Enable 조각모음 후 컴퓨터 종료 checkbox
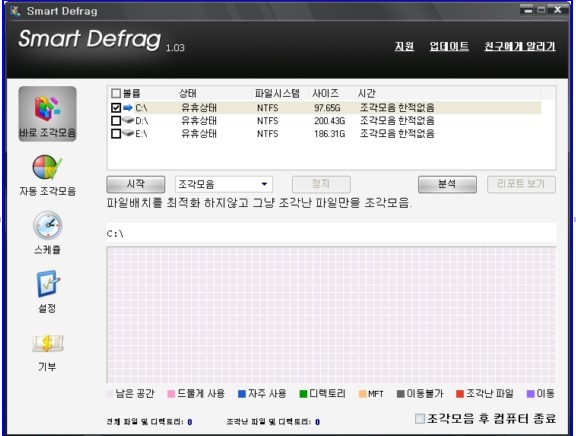 coord(420,418)
